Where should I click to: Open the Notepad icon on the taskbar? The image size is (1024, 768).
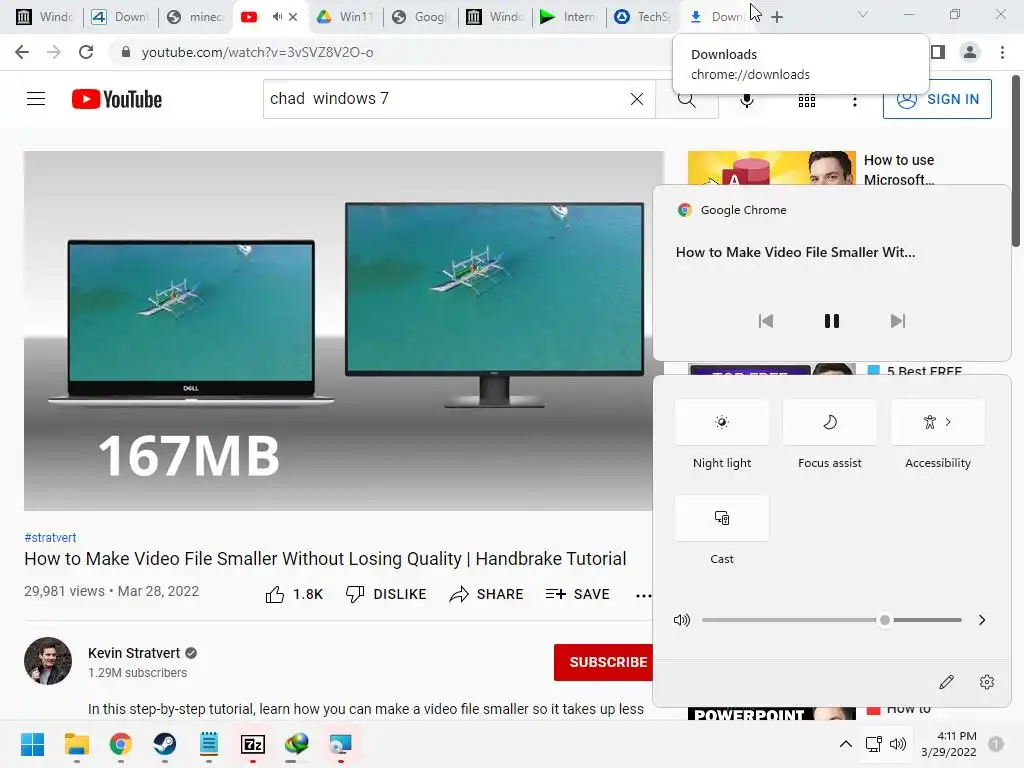209,744
